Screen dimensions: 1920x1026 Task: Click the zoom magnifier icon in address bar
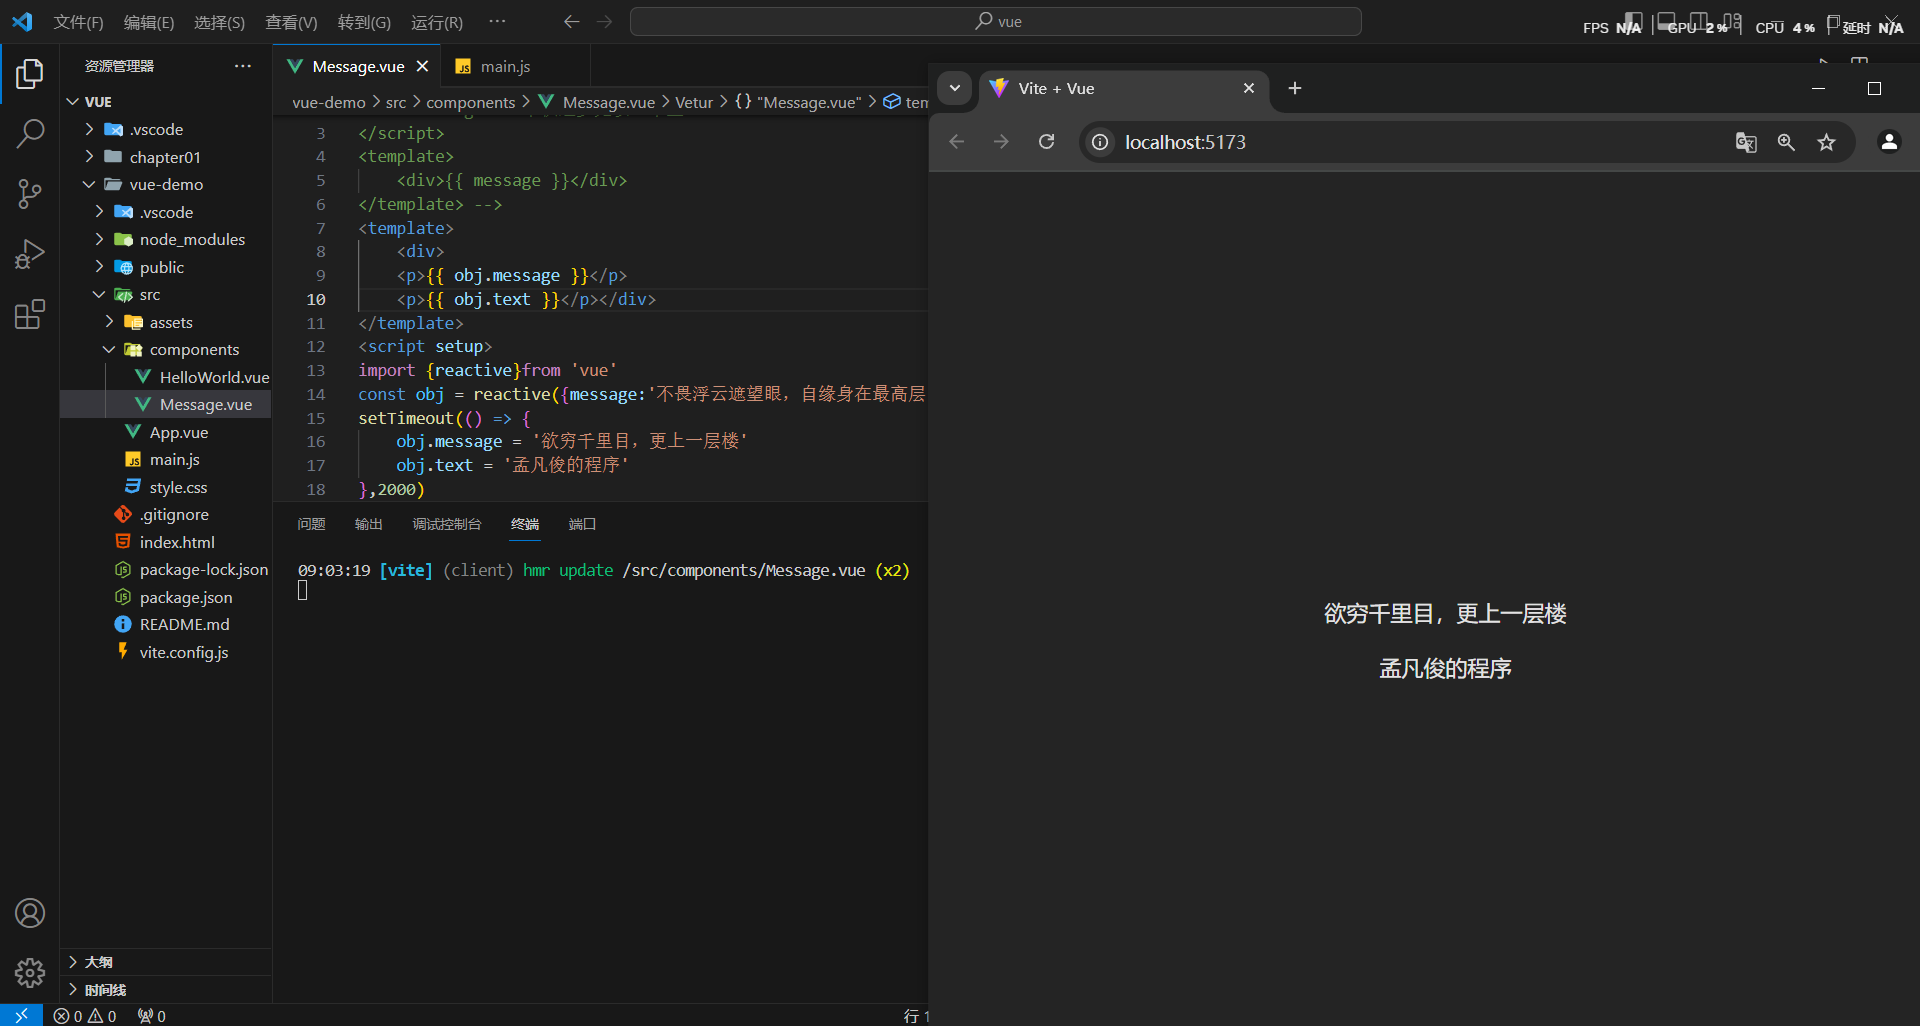point(1786,142)
